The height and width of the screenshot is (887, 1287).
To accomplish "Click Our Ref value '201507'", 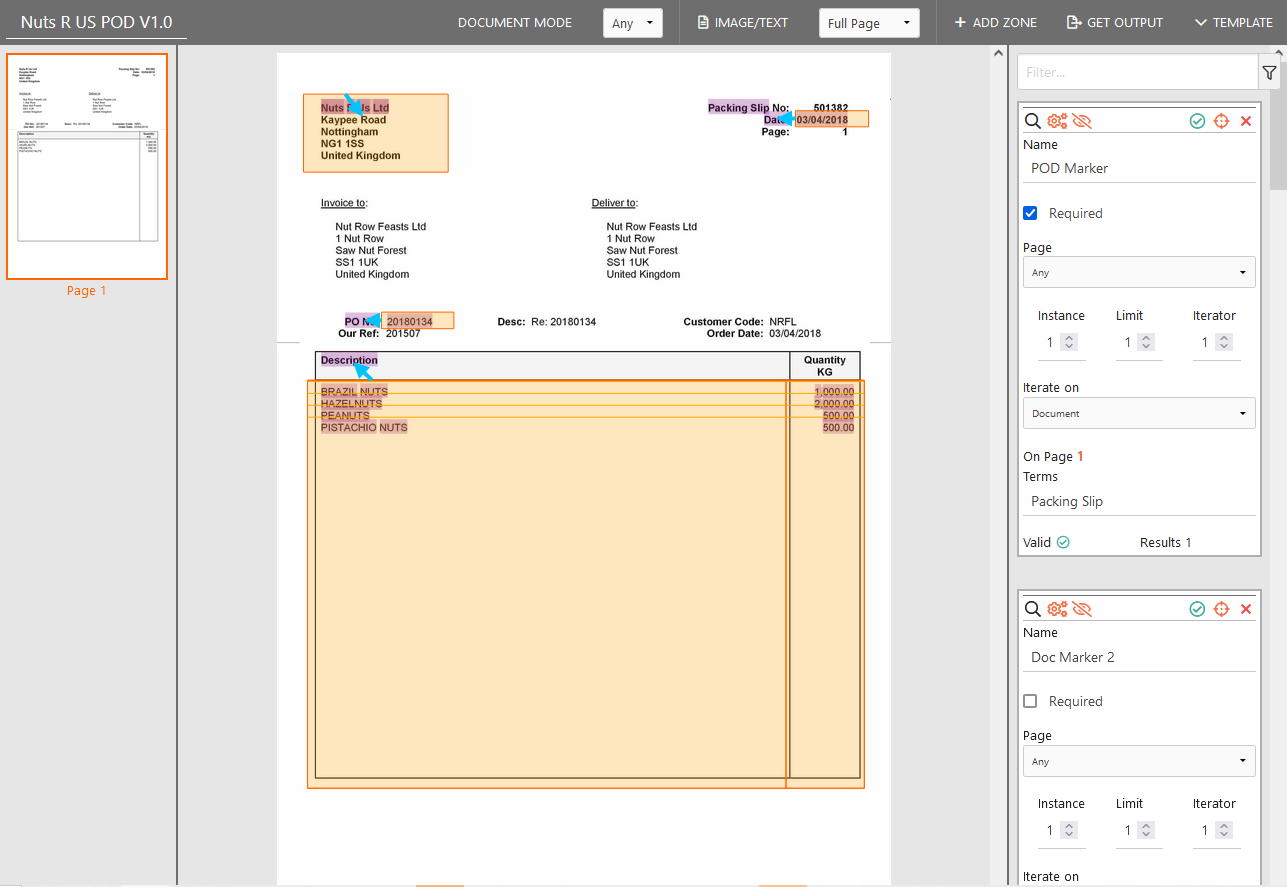I will click(403, 334).
